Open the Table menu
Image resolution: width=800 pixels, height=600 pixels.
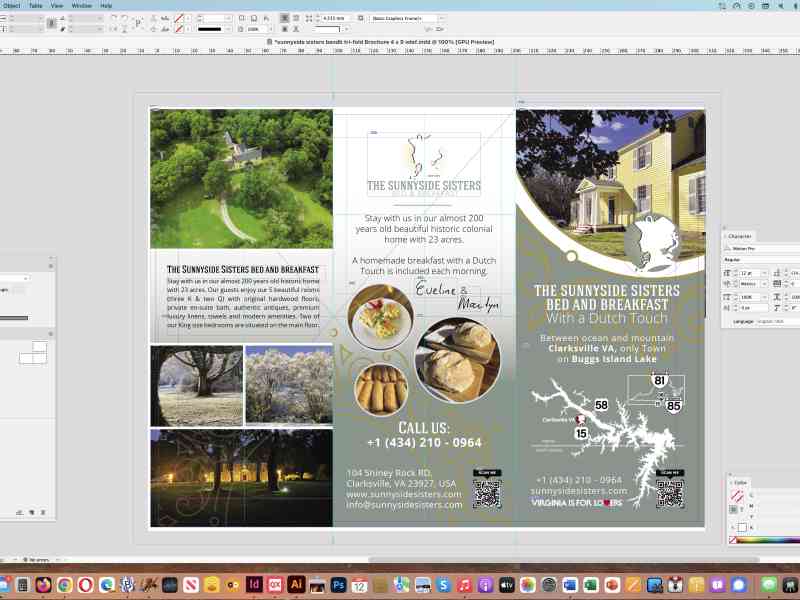coord(35,6)
